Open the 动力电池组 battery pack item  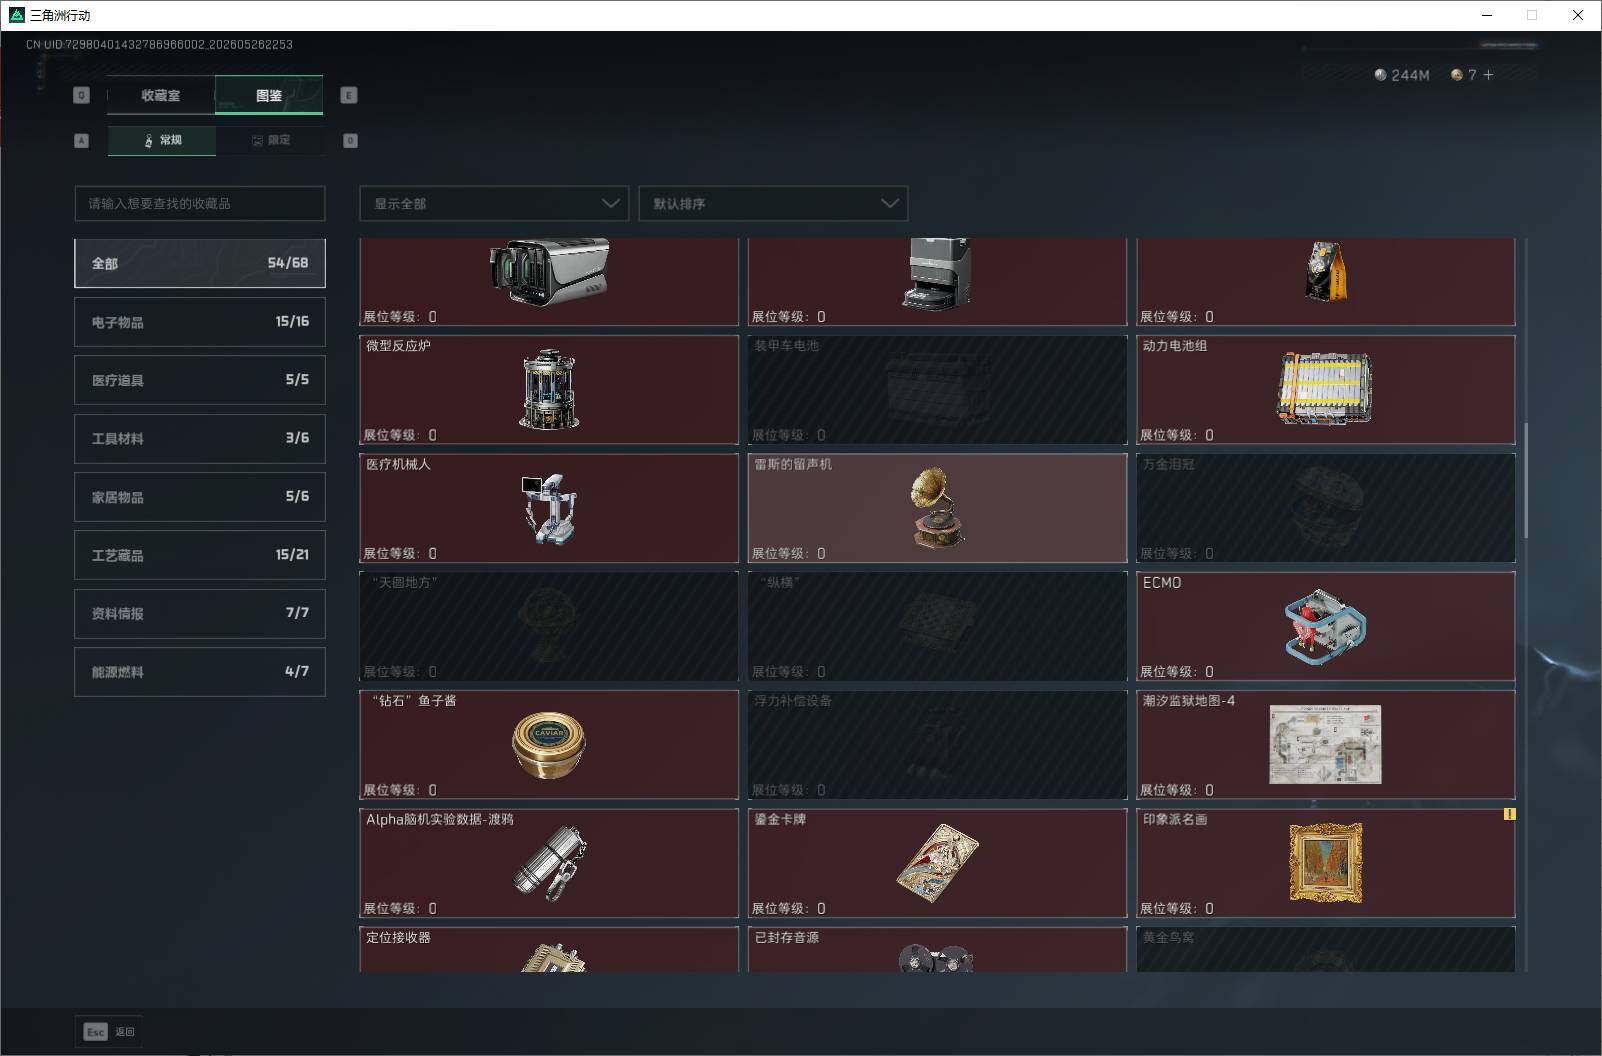[1325, 389]
